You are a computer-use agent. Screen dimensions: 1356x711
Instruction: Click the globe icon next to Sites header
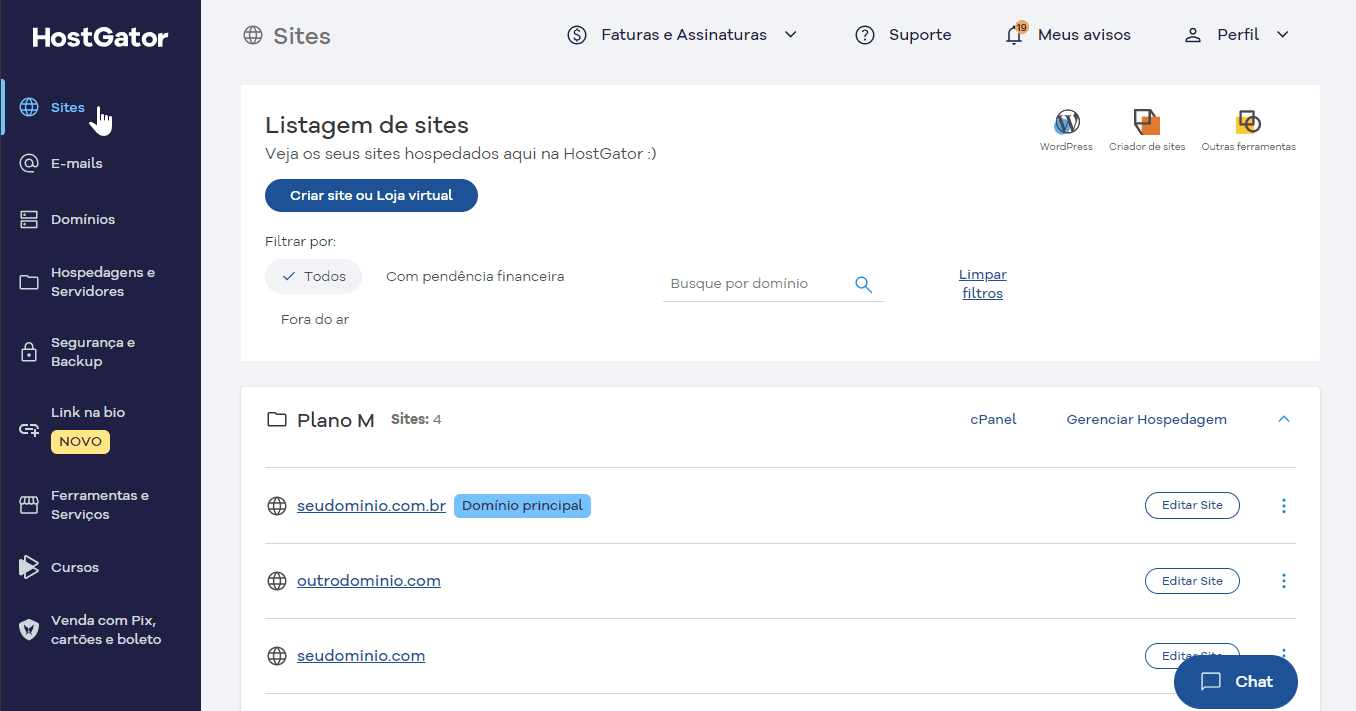(x=253, y=36)
